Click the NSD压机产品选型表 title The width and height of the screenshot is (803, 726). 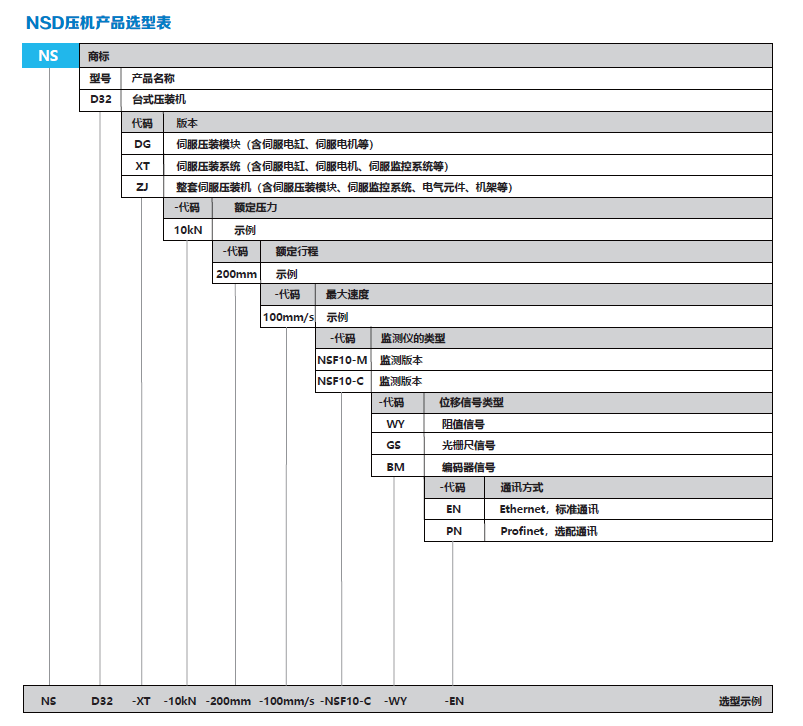click(x=98, y=22)
